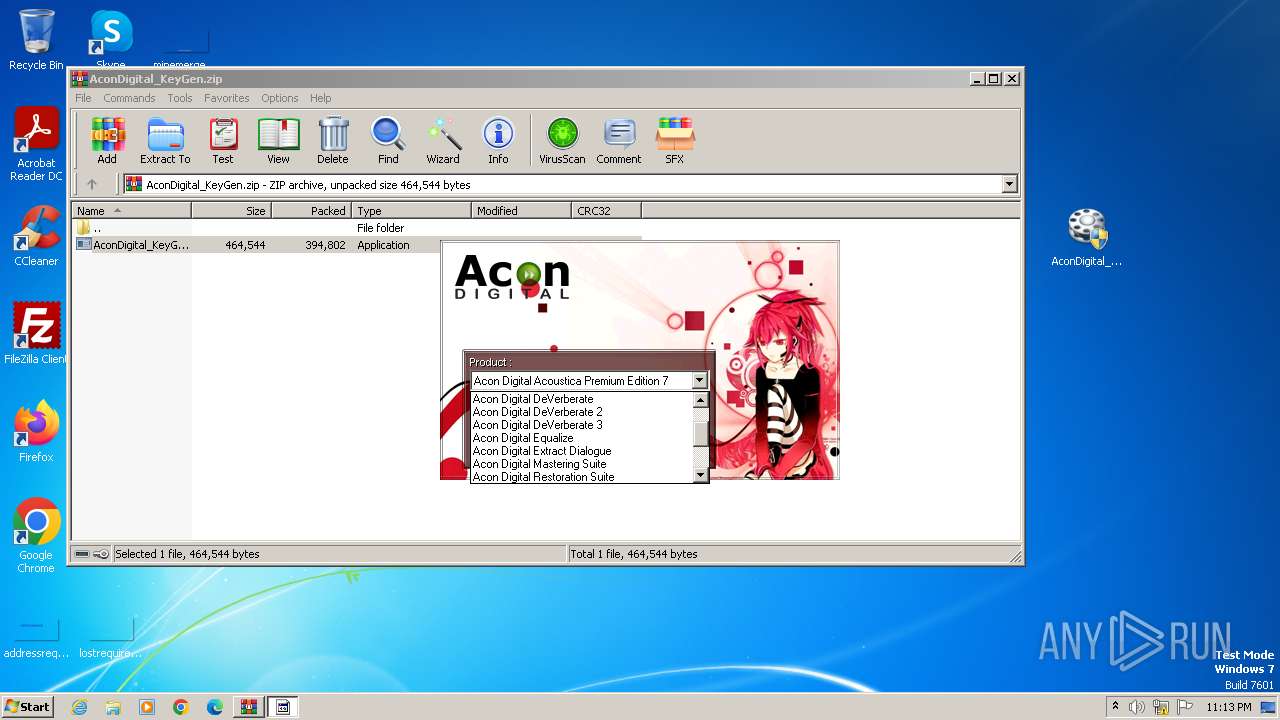The width and height of the screenshot is (1280, 720).
Task: Click the Test archive toolbar icon
Action: tap(223, 141)
